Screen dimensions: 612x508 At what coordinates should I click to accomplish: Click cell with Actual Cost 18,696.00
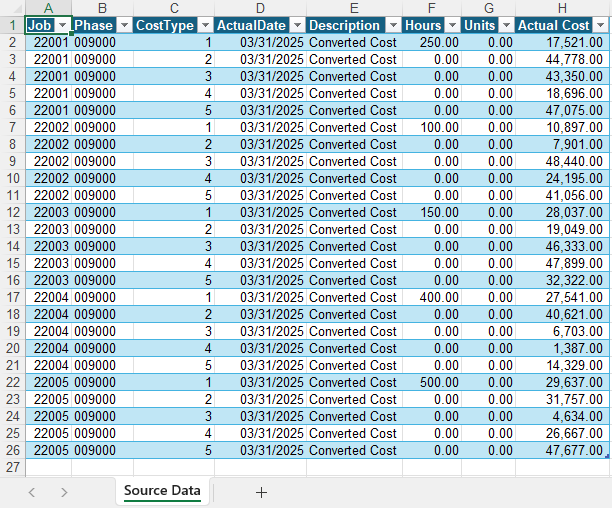(x=562, y=93)
